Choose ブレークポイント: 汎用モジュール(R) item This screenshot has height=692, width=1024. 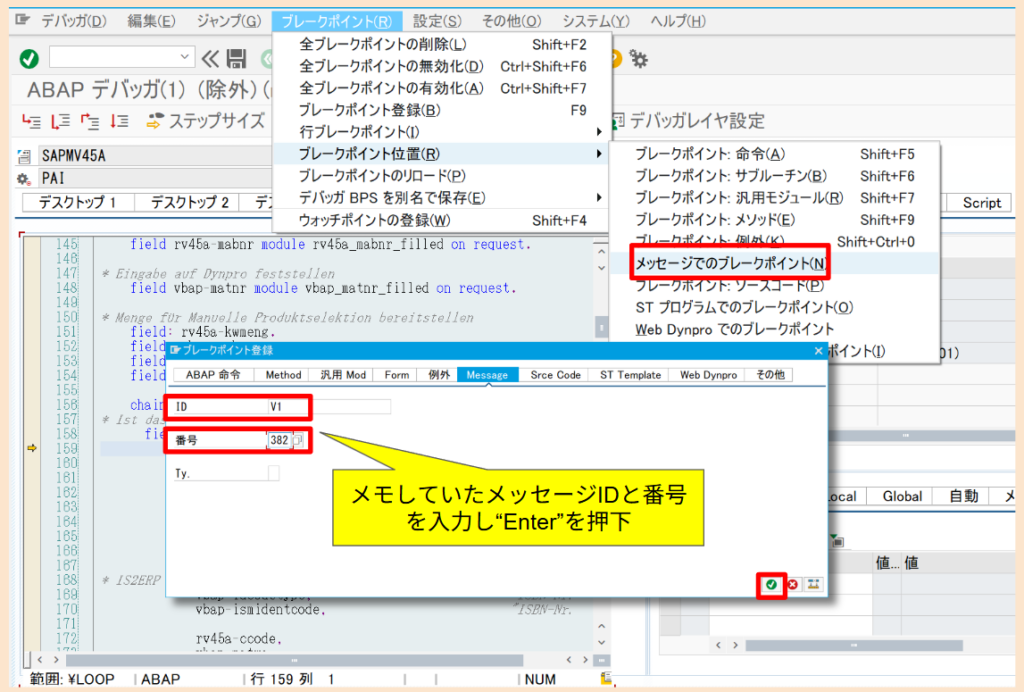(x=775, y=198)
